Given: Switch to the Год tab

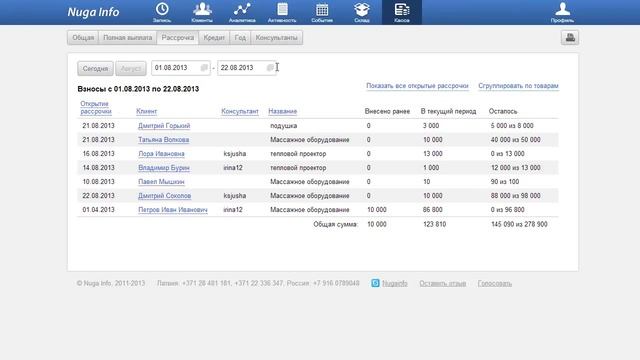Looking at the screenshot, I should click(240, 38).
